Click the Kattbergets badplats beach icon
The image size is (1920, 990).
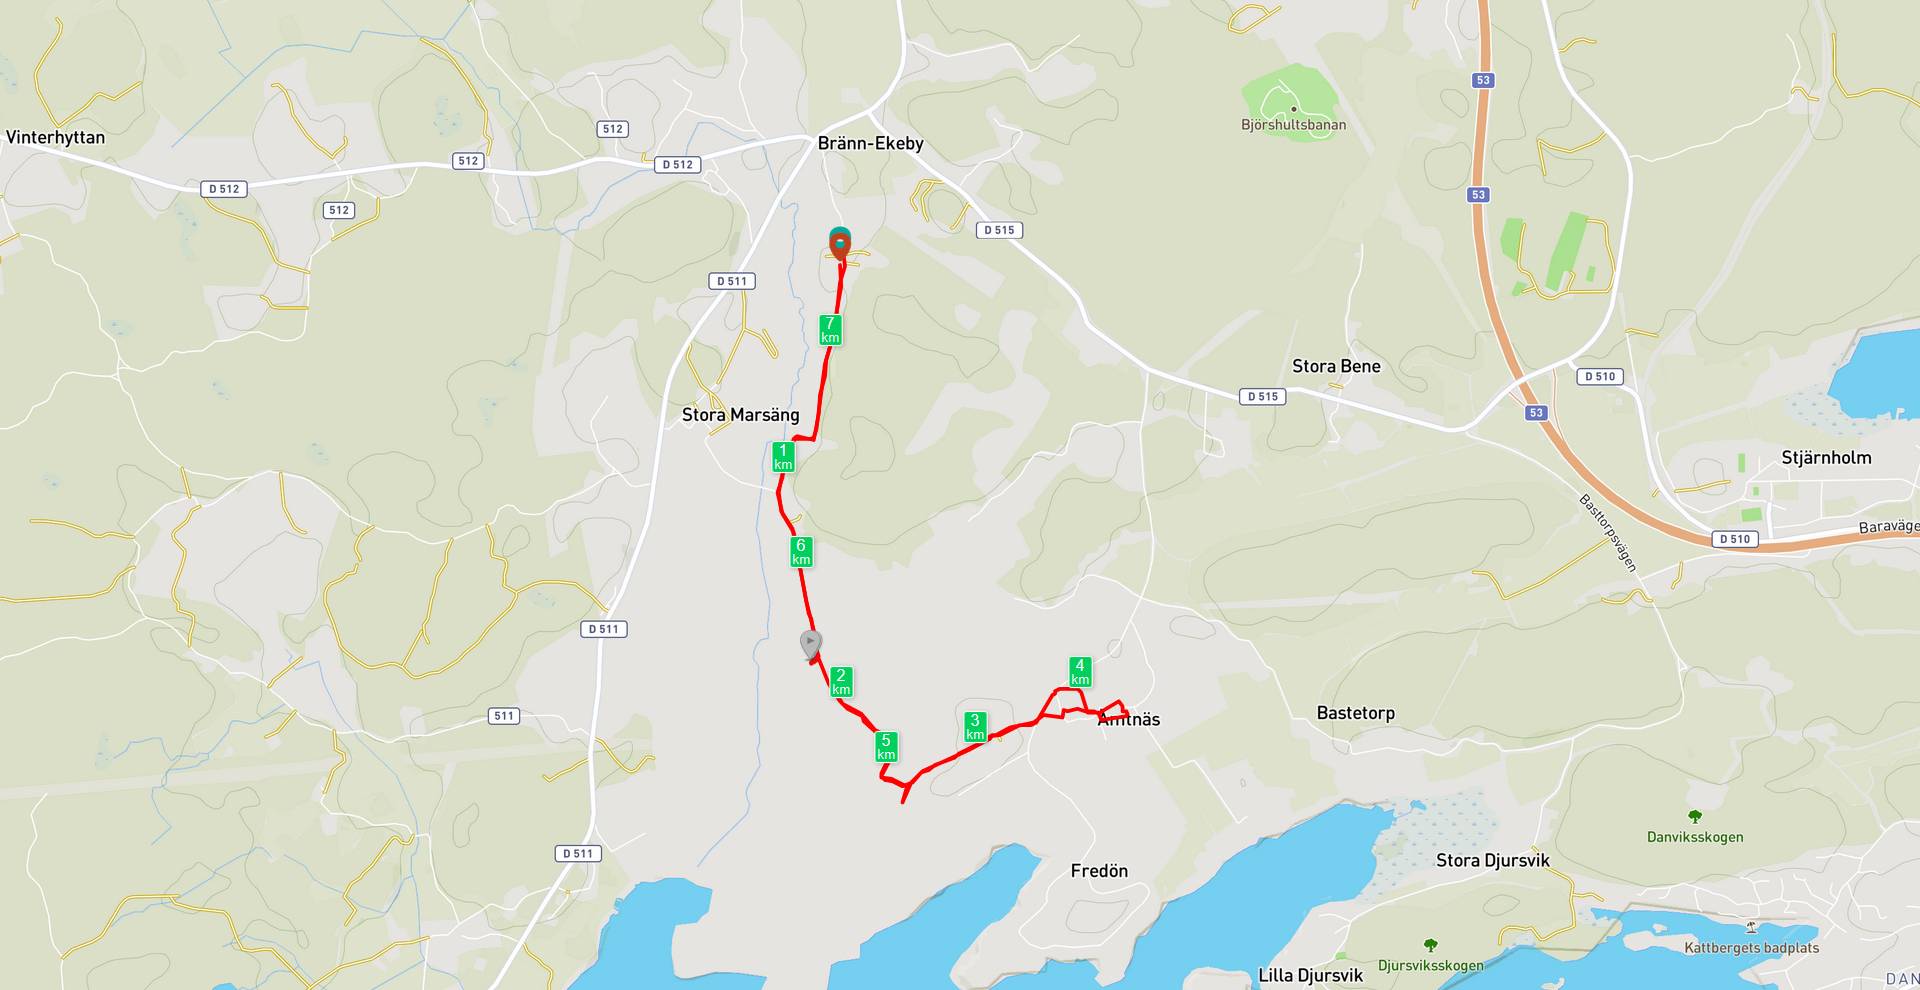1751,927
